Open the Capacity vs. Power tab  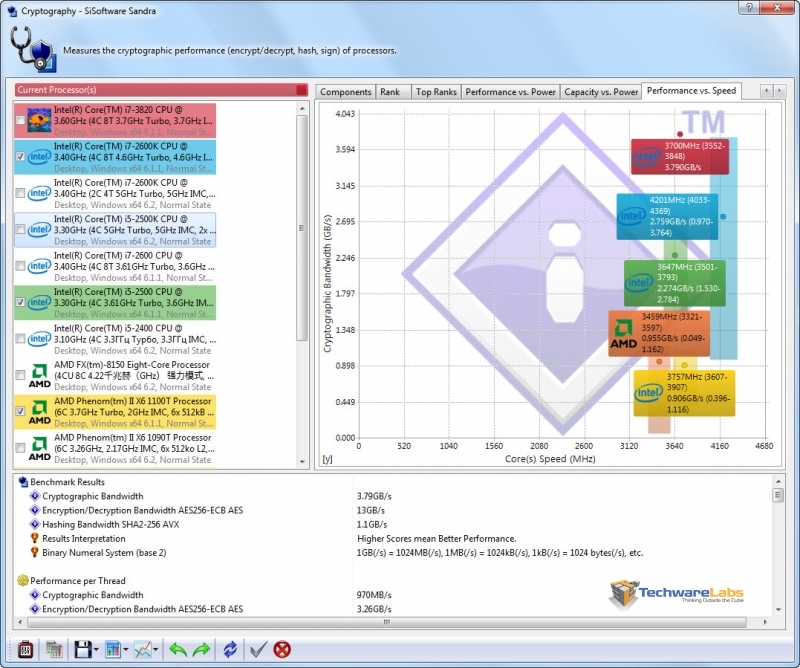[601, 92]
